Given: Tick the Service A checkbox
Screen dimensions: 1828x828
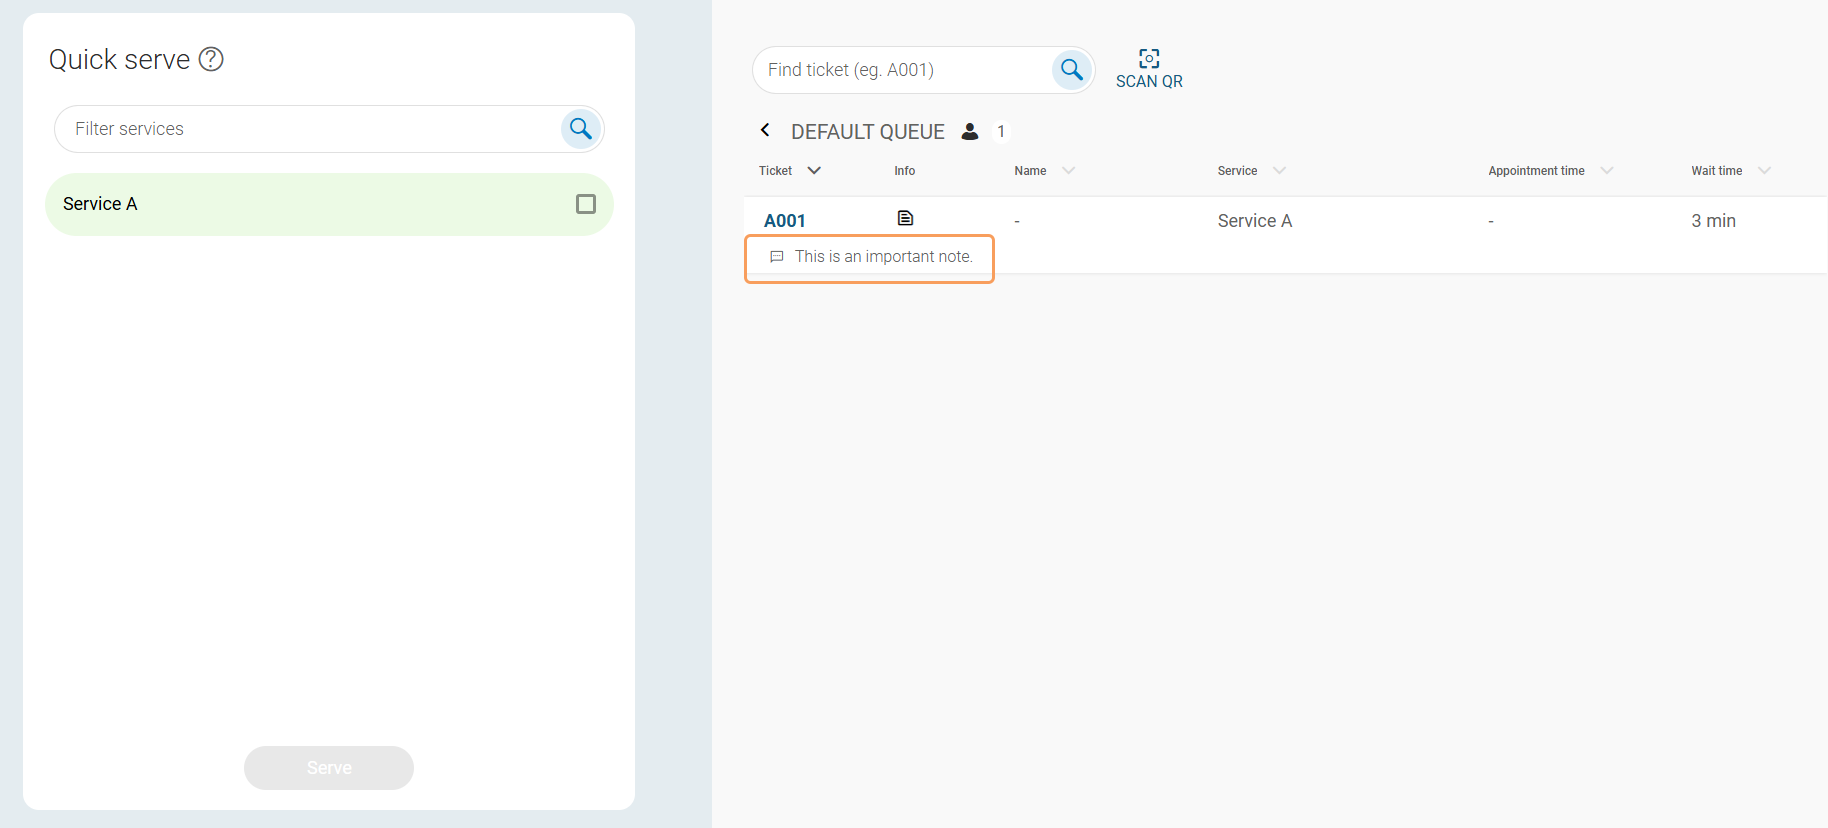Looking at the screenshot, I should click(586, 204).
